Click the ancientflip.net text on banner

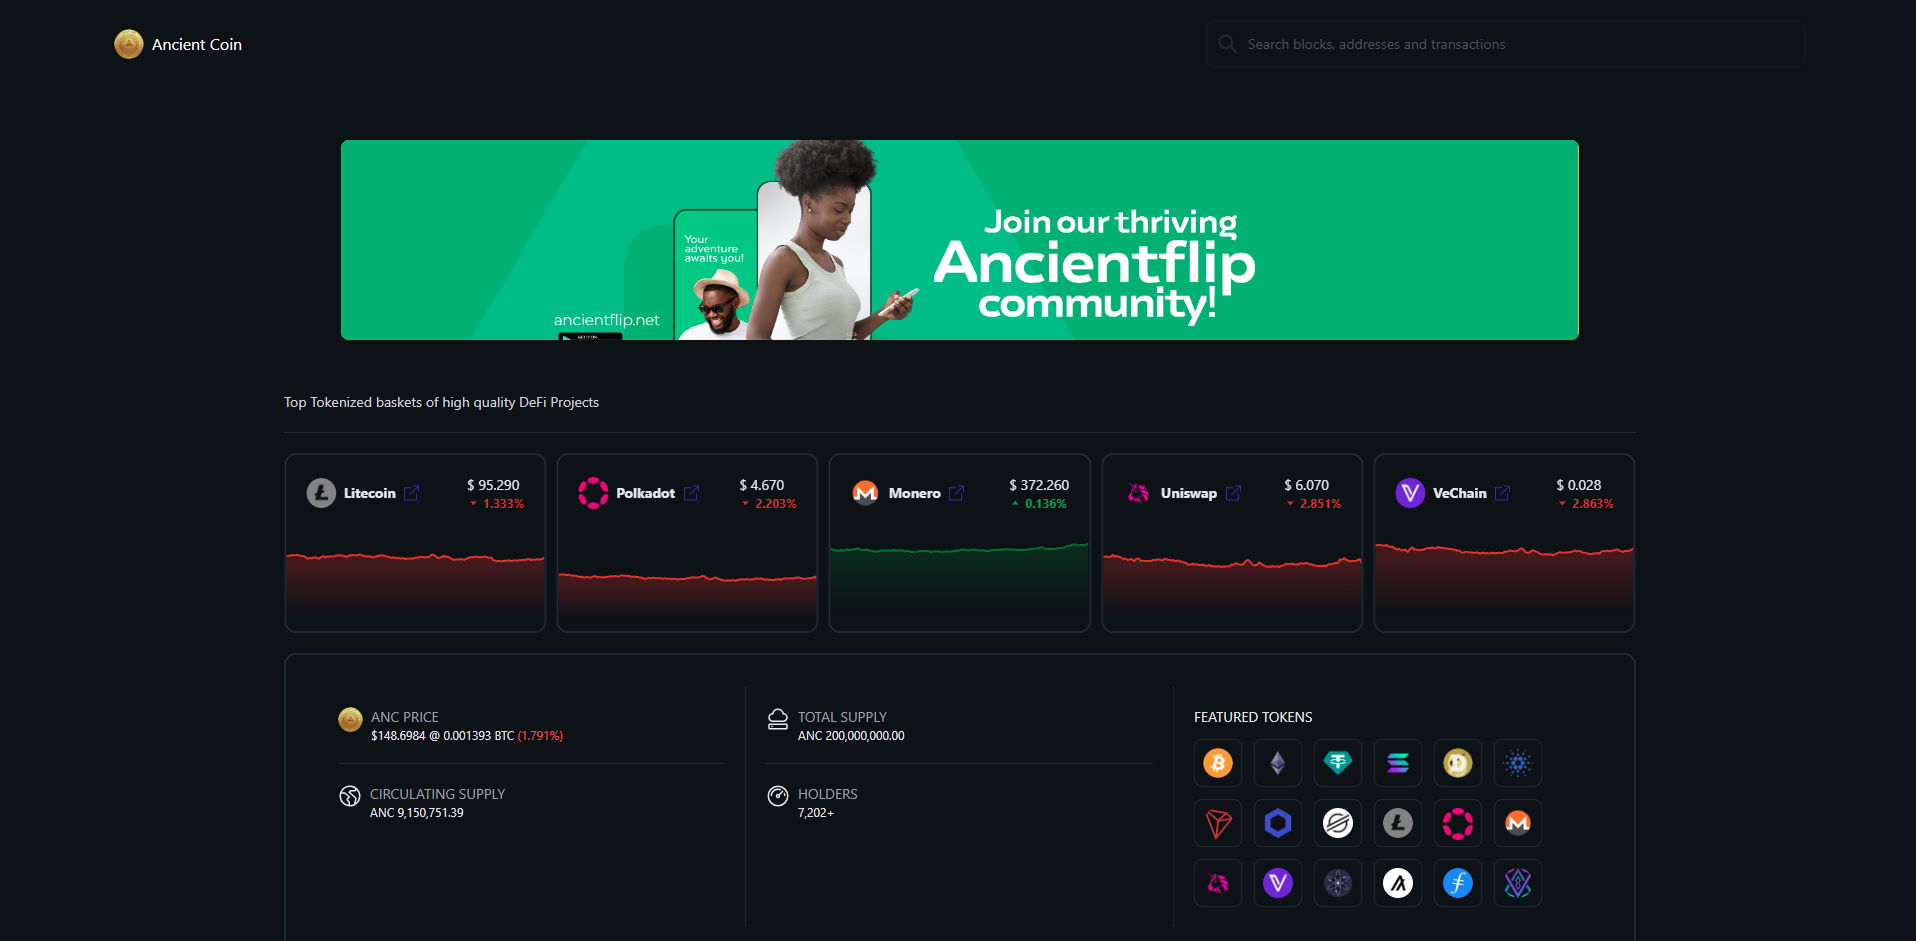[x=606, y=320]
